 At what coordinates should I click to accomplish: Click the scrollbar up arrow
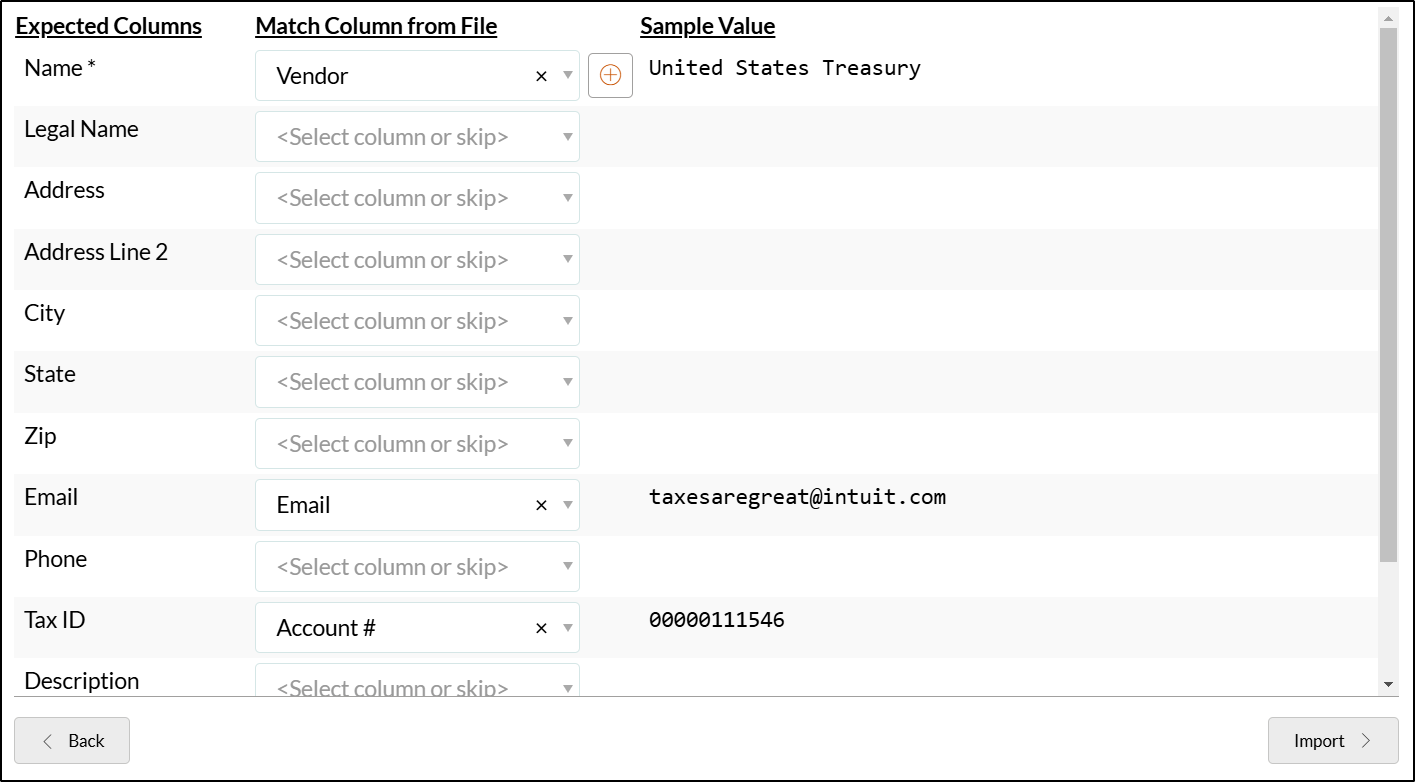(1388, 17)
